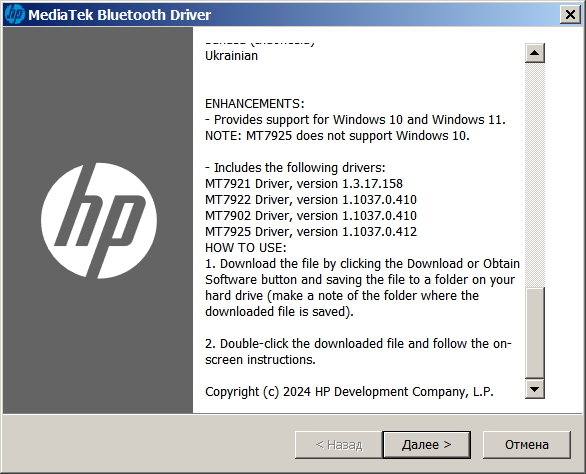Click the scroll up arrow of the text box
The height and width of the screenshot is (474, 586).
coord(534,53)
